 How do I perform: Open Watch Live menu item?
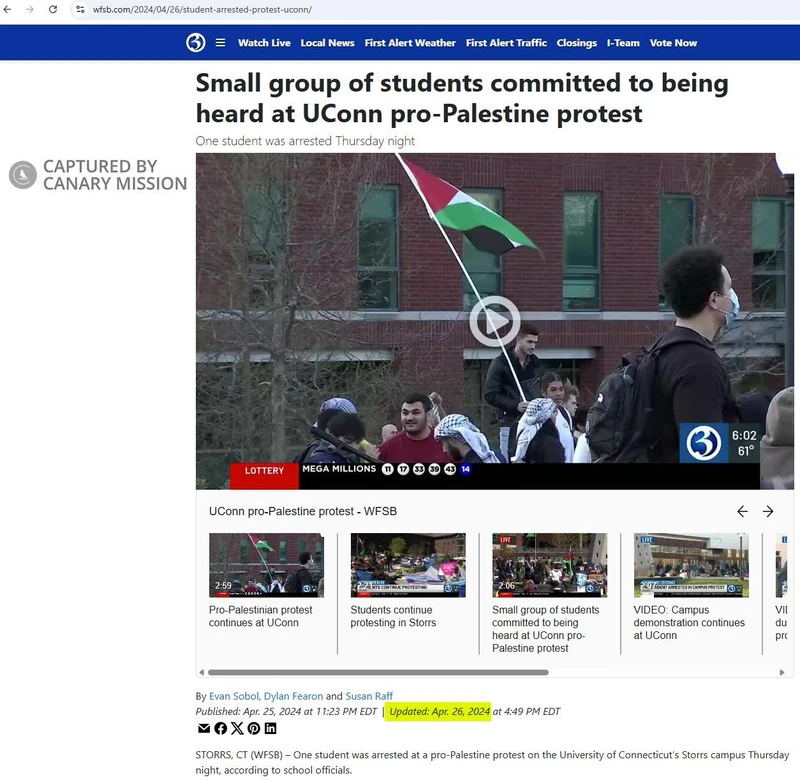[264, 43]
